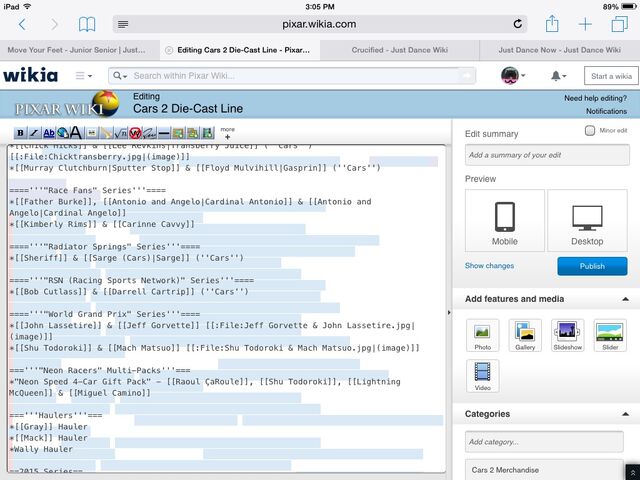Open Safari bookmarks
Viewport: 640px width, 480px height.
point(87,24)
